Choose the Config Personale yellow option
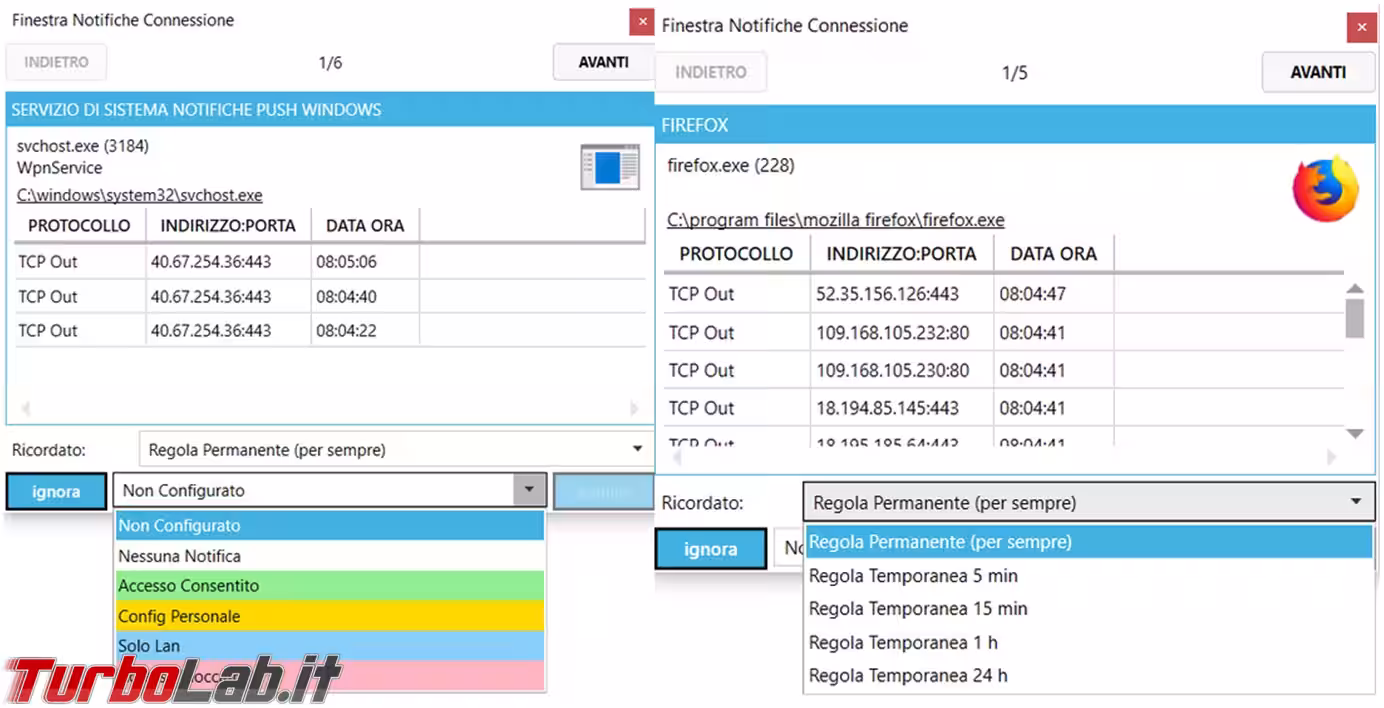1384x708 pixels. coord(329,616)
